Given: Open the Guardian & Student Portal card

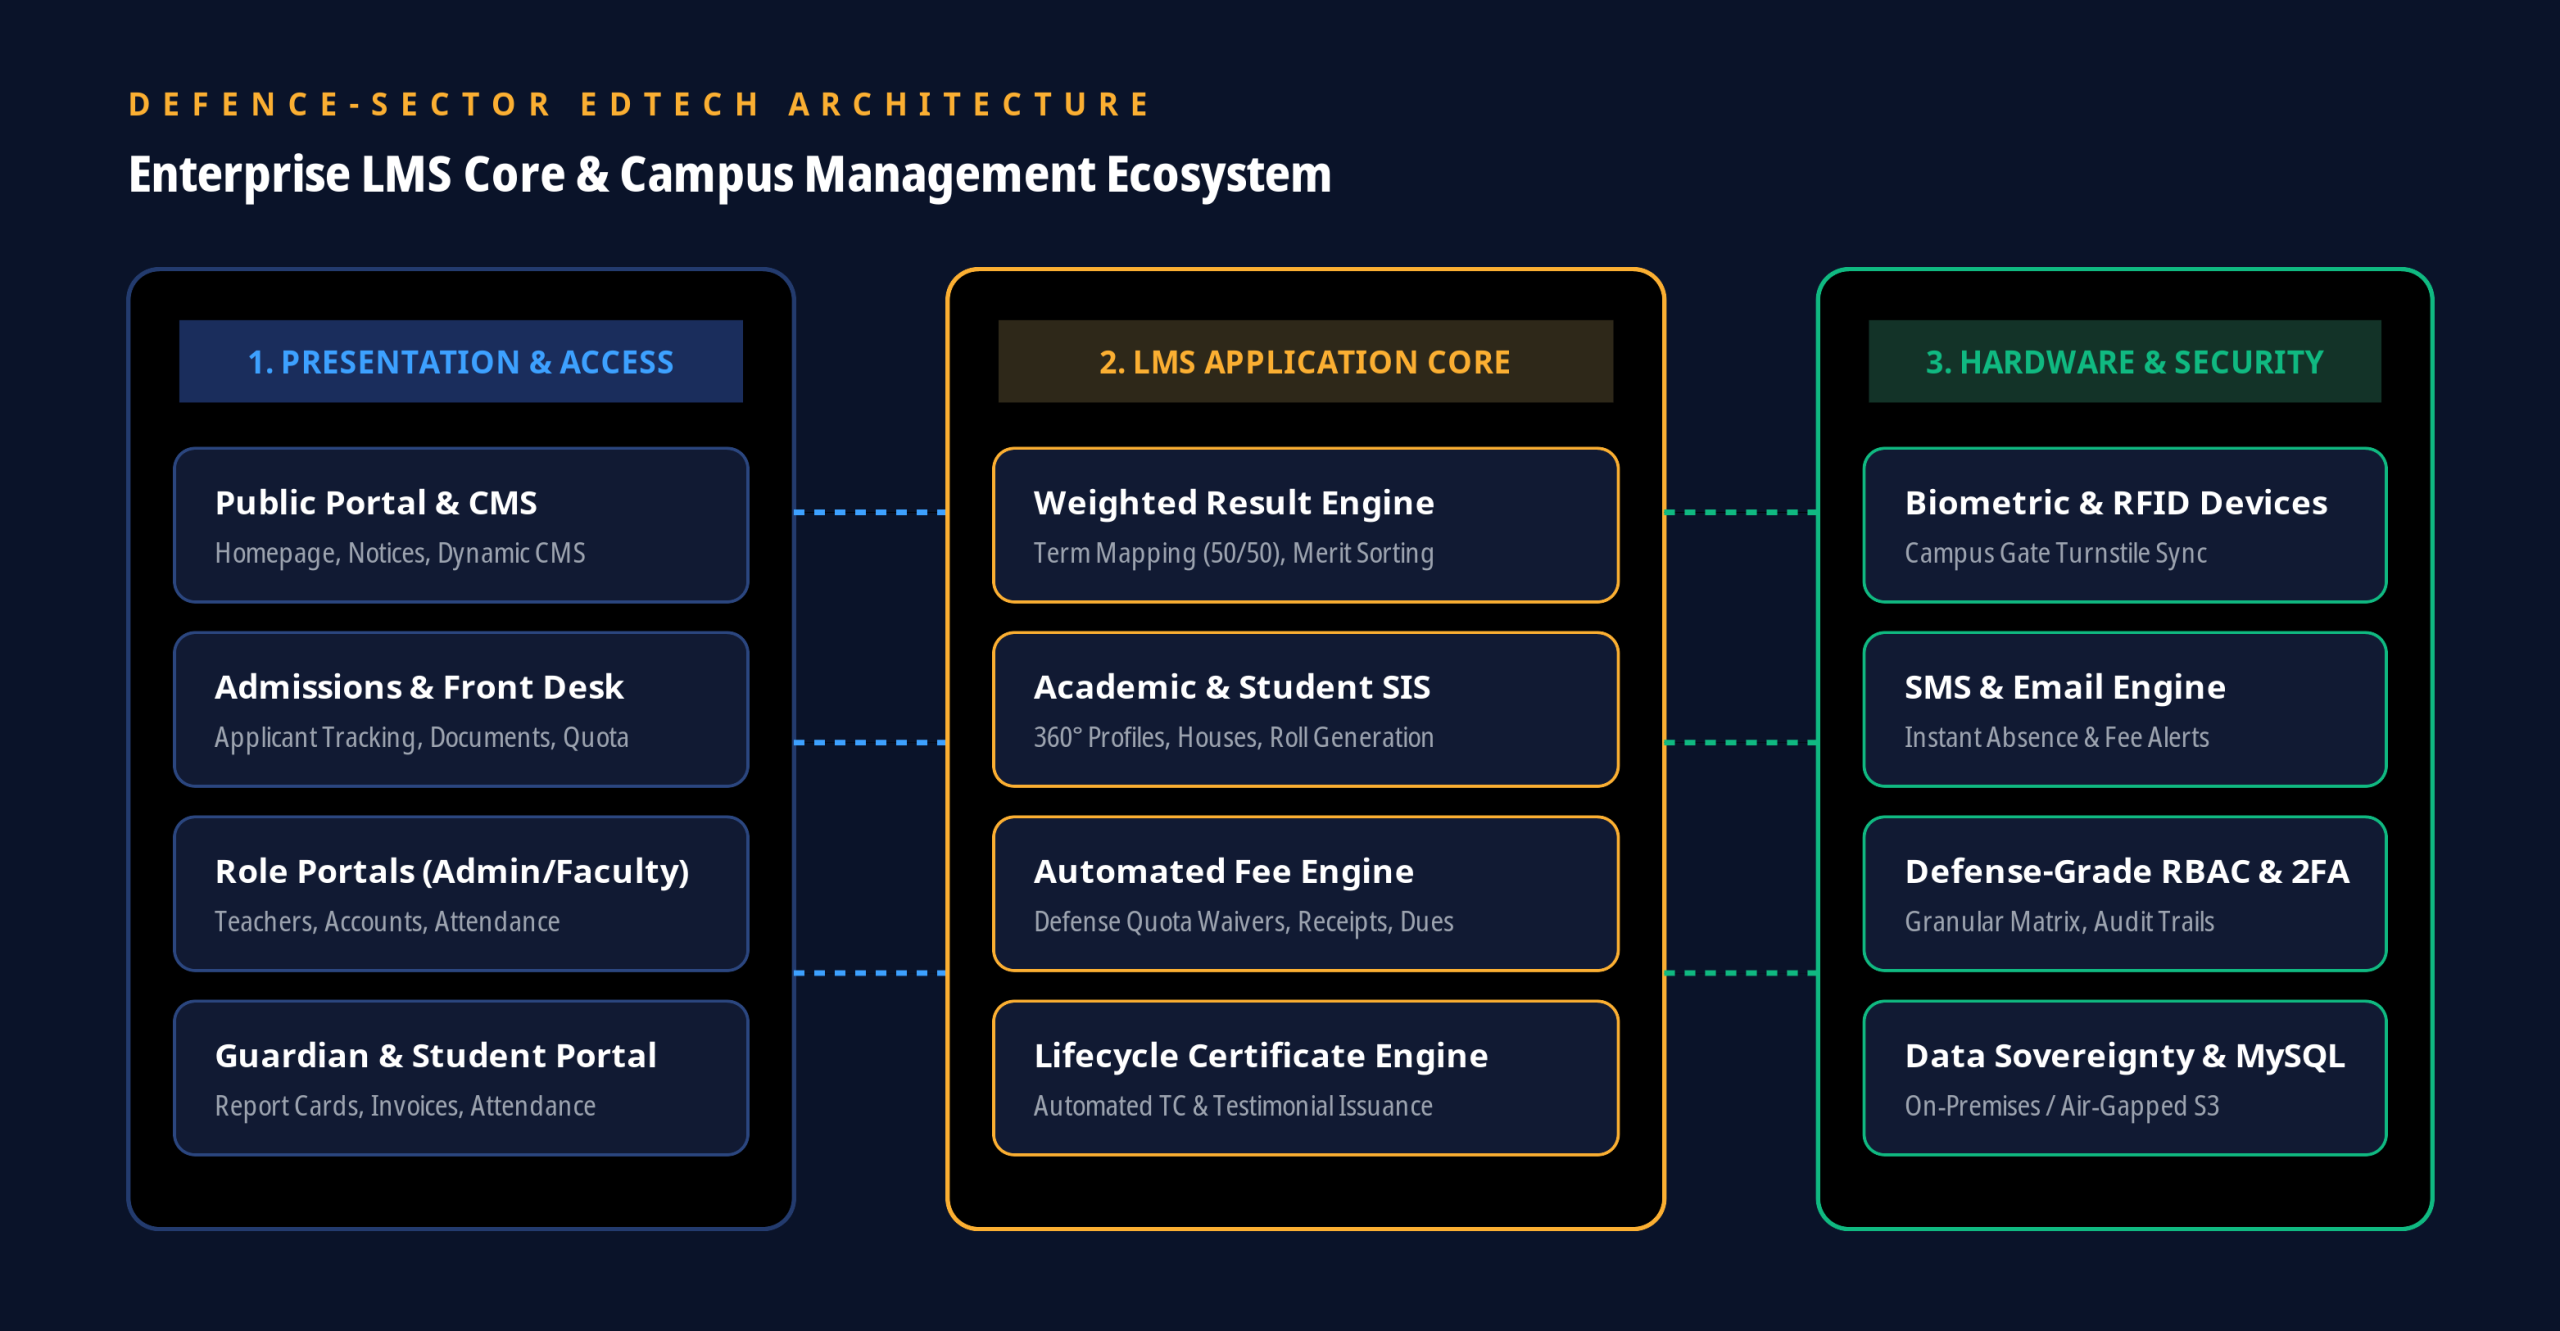Looking at the screenshot, I should click(461, 1078).
